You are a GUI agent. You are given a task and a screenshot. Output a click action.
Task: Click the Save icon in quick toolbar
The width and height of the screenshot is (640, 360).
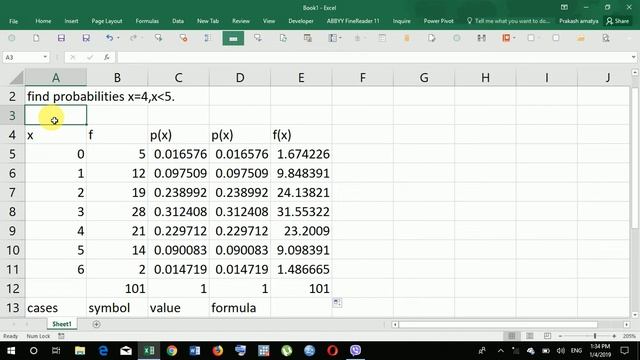61,38
